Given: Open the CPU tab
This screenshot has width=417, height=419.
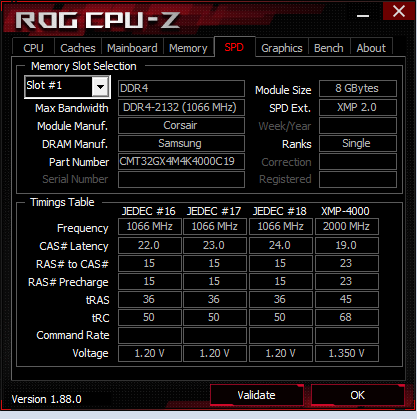Looking at the screenshot, I should pyautogui.click(x=33, y=48).
